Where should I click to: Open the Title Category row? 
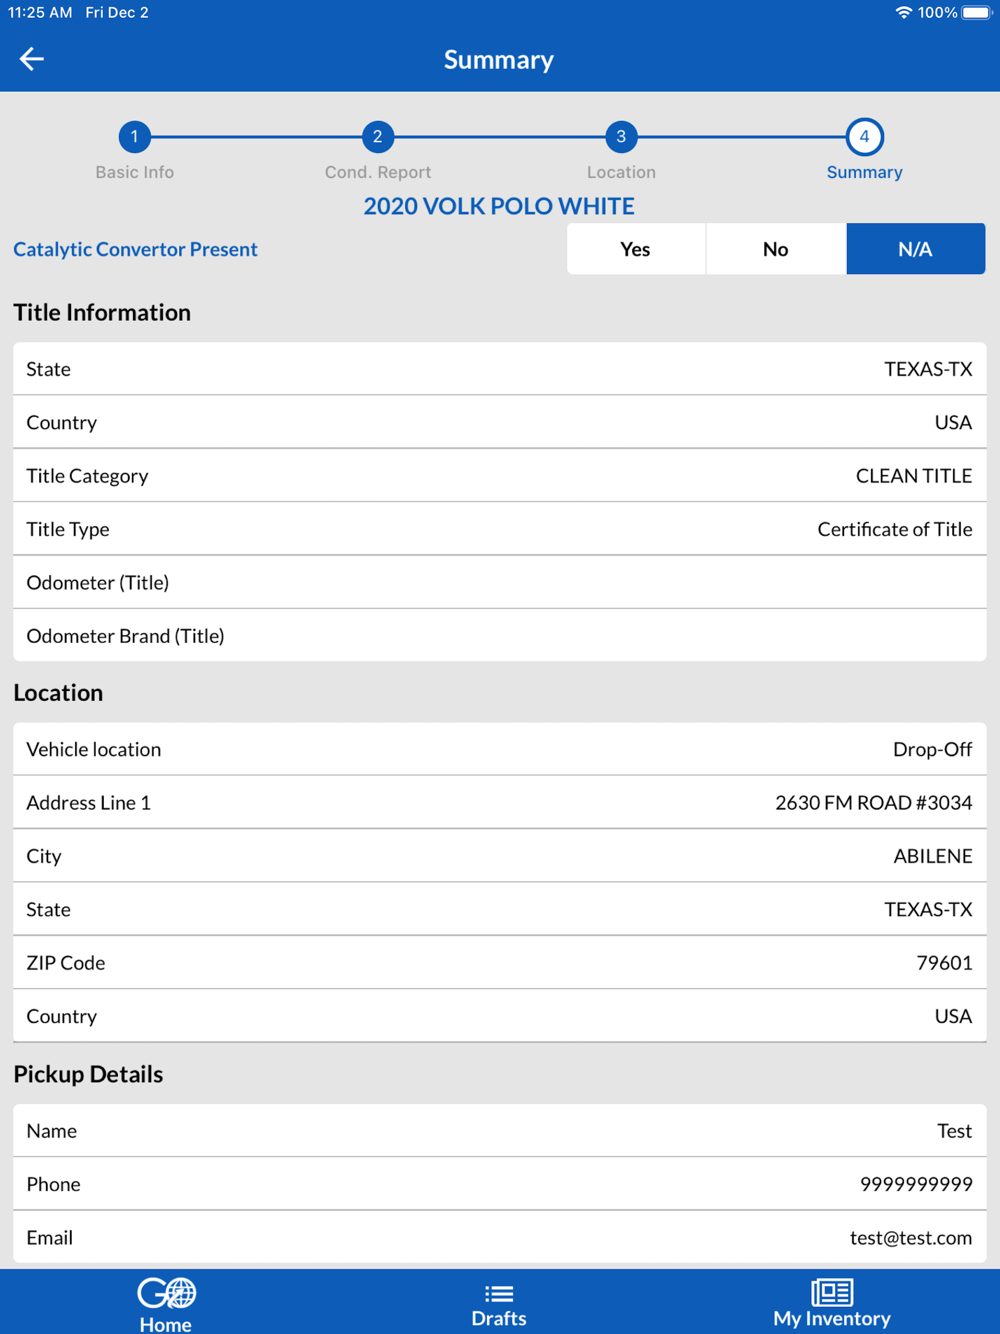click(x=500, y=475)
